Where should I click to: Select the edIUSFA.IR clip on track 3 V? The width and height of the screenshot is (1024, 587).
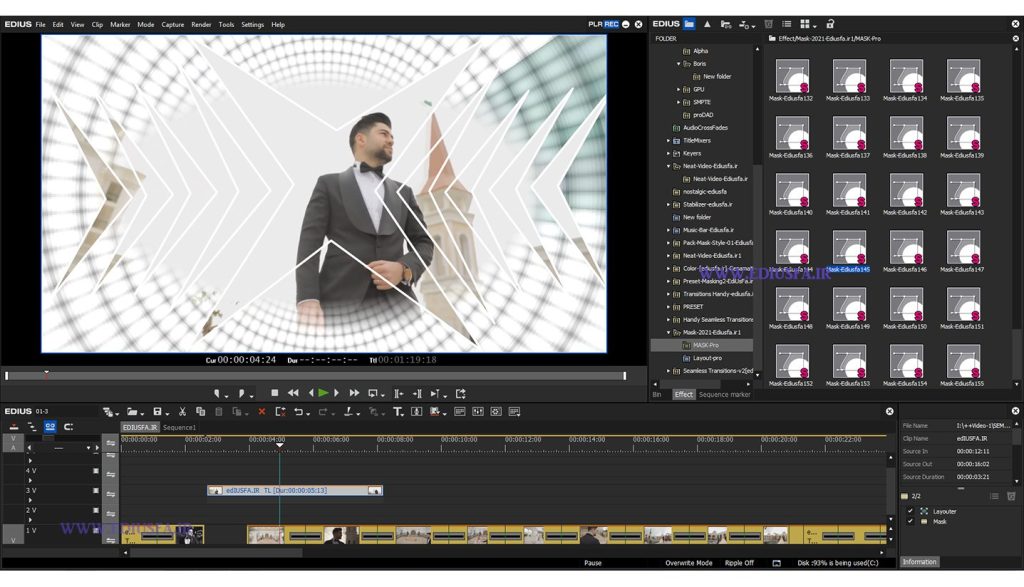(295, 490)
